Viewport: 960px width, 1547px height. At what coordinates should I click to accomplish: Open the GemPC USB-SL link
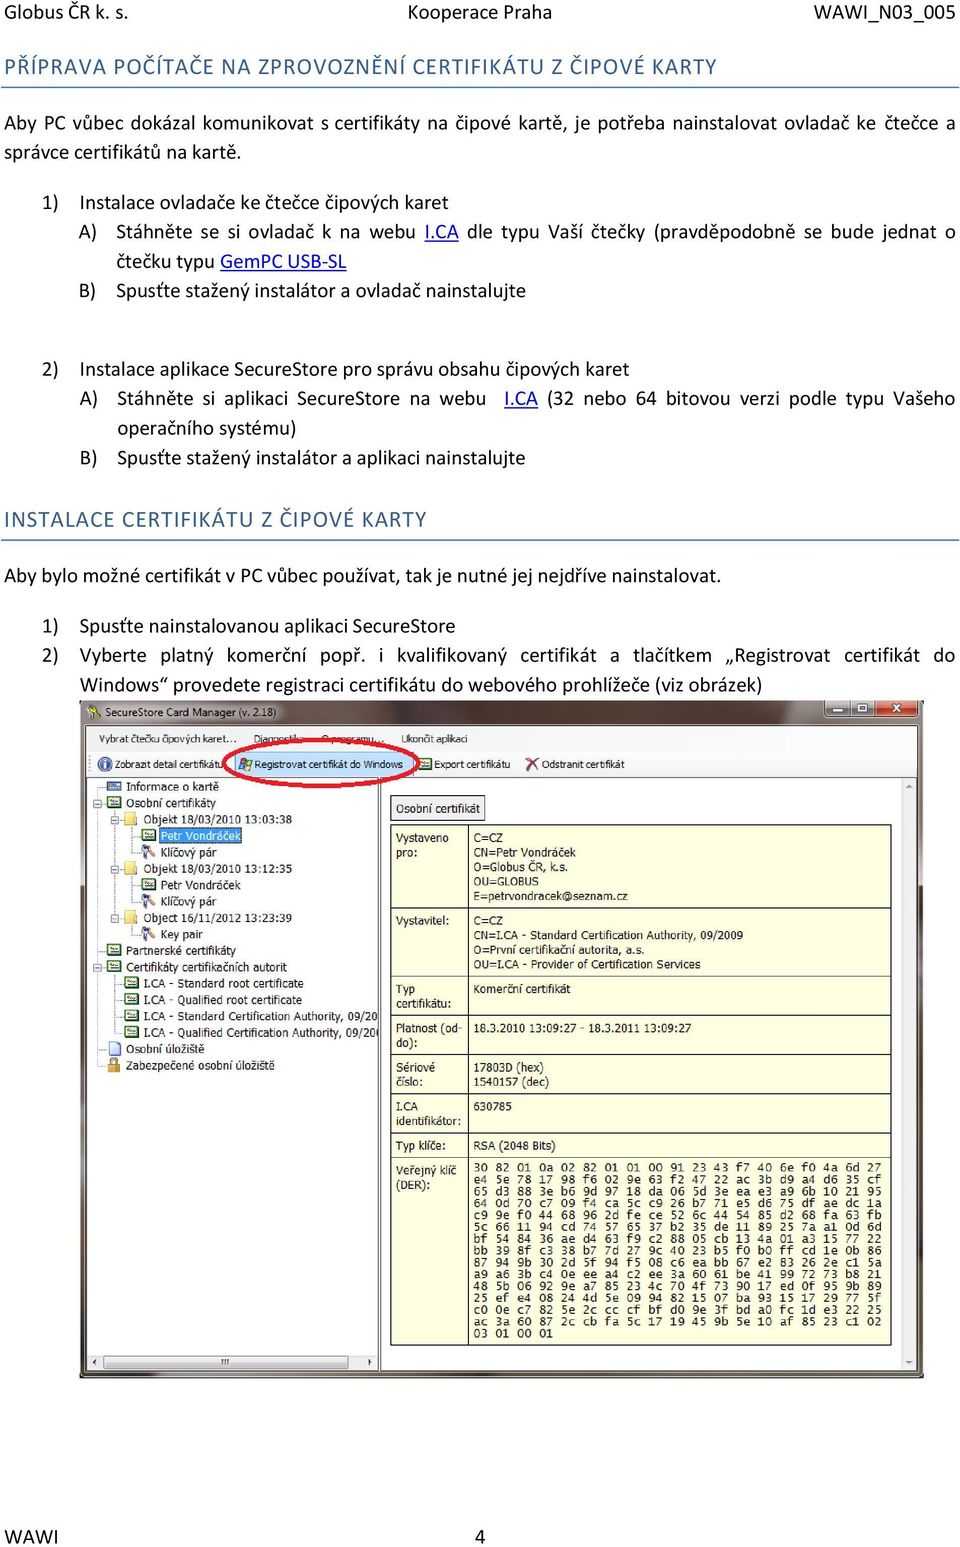tap(283, 261)
